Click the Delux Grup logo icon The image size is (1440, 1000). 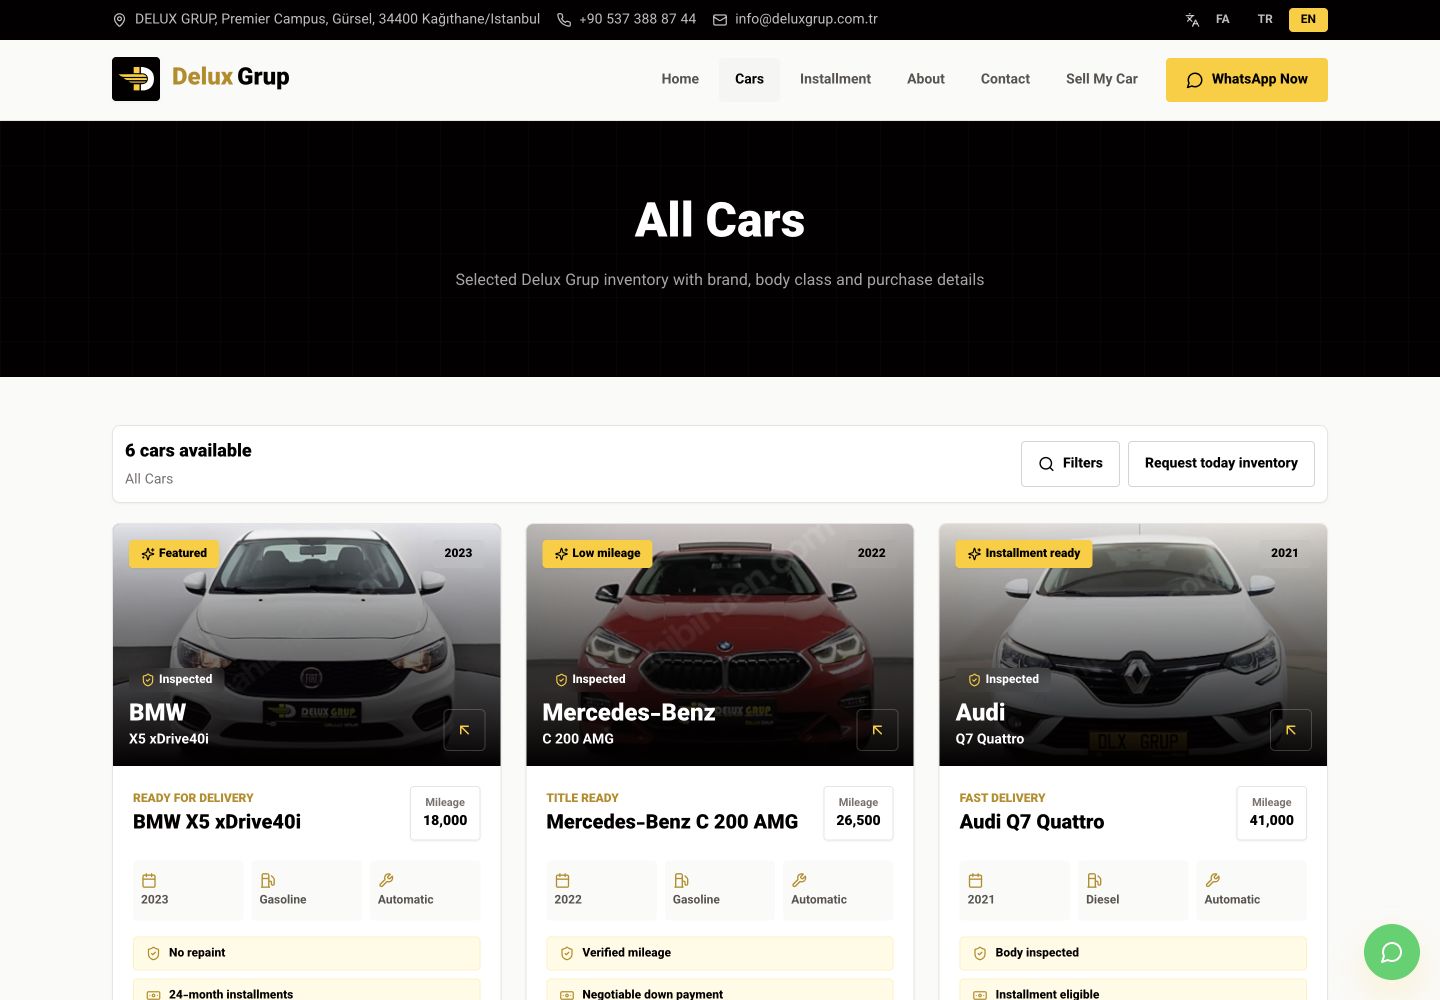[x=136, y=79]
